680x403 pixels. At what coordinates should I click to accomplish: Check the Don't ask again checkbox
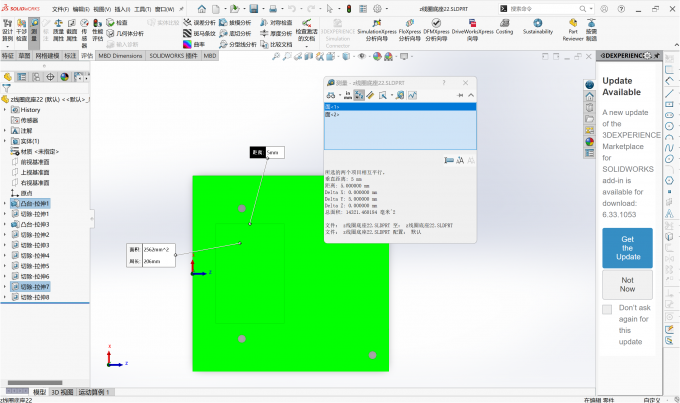coord(607,309)
